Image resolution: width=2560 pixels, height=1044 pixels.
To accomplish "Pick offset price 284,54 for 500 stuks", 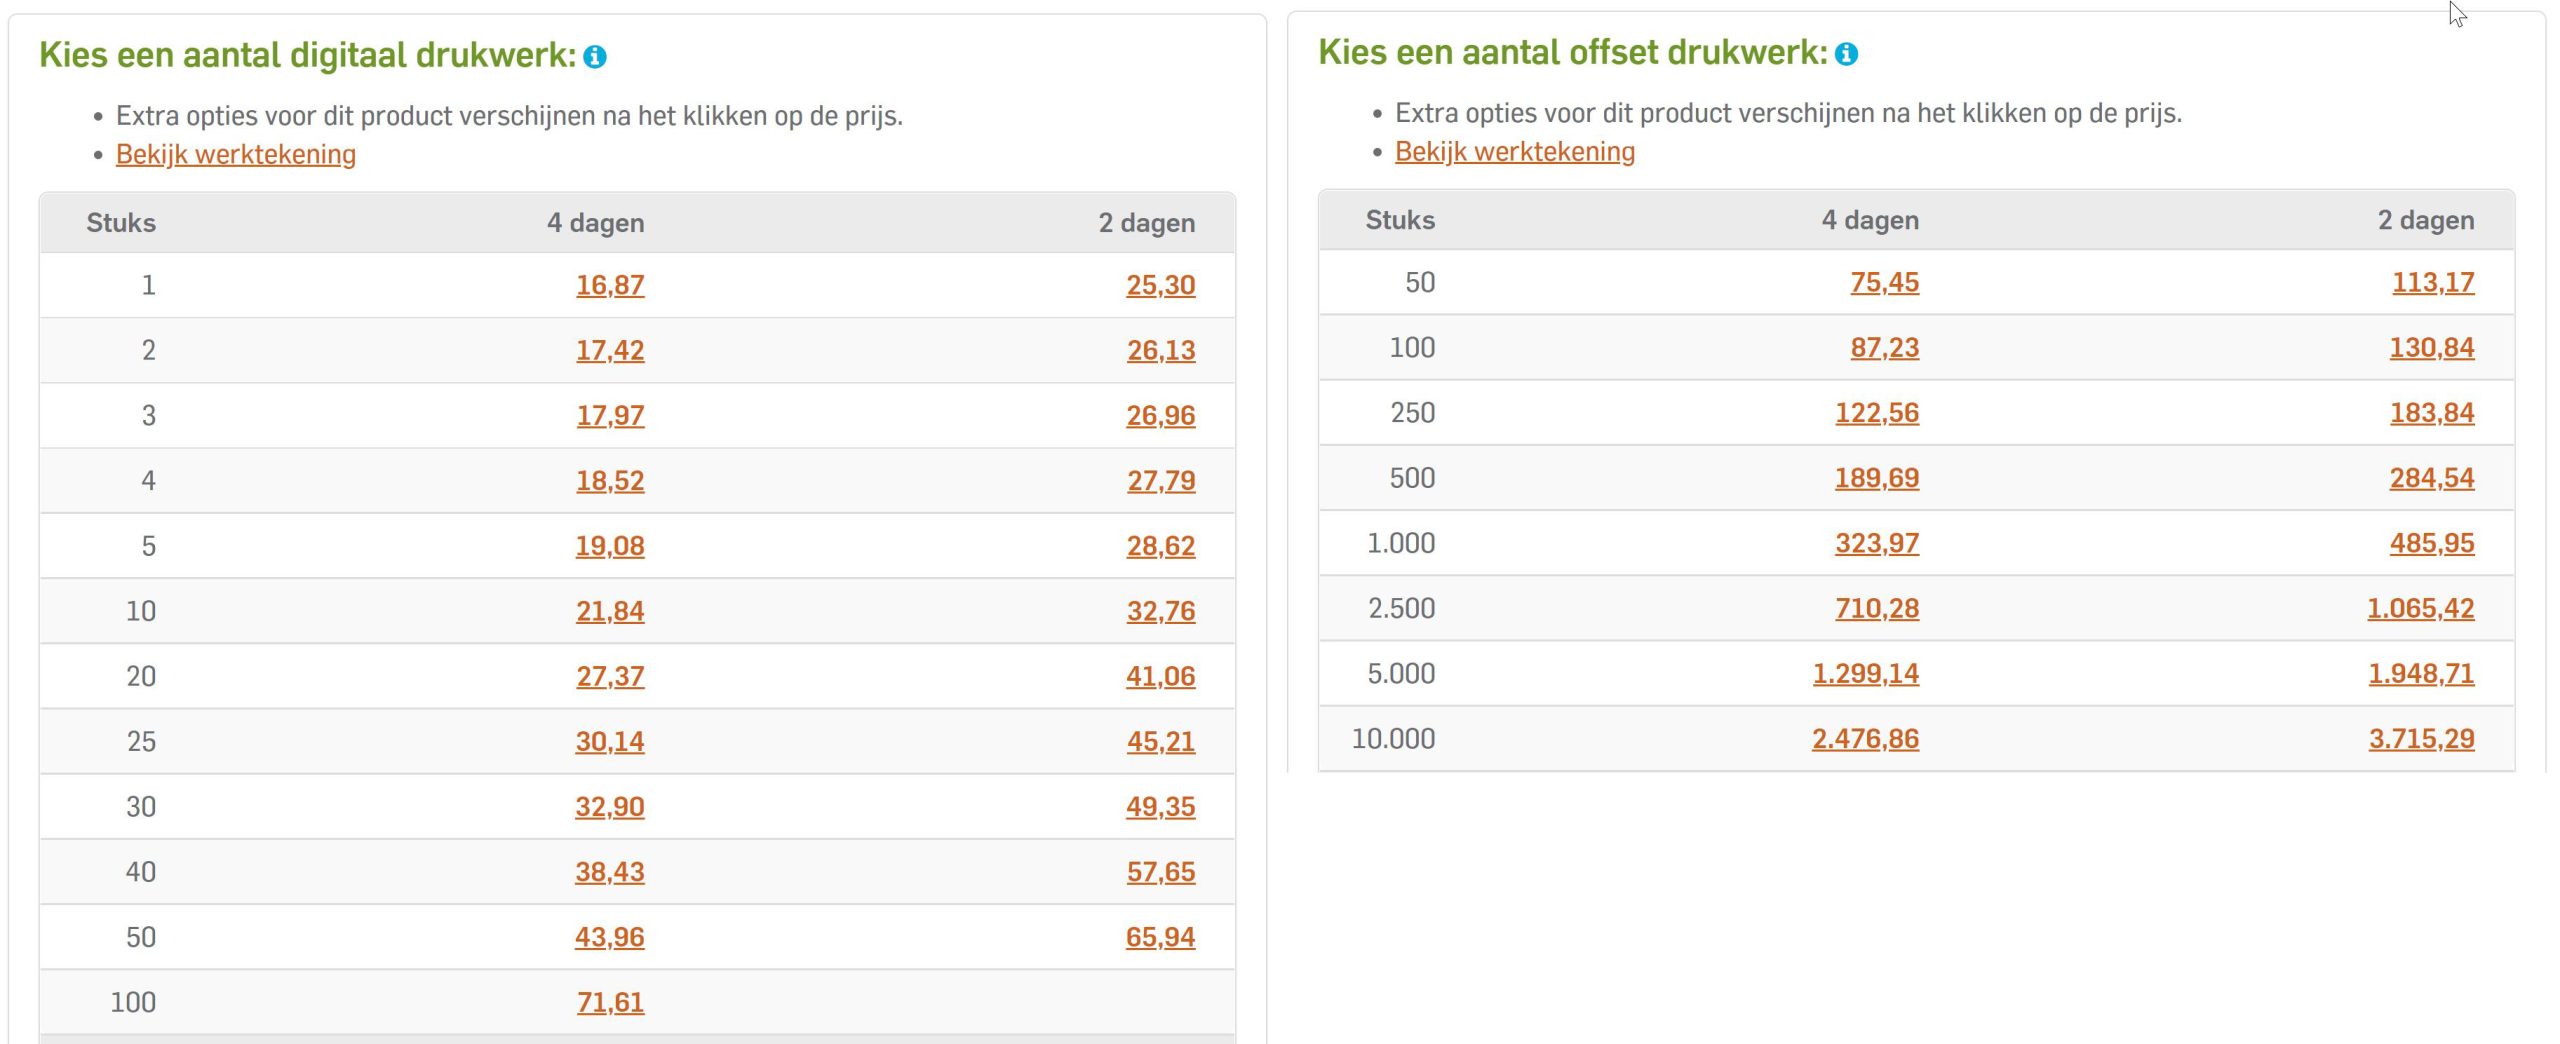I will (x=2432, y=478).
